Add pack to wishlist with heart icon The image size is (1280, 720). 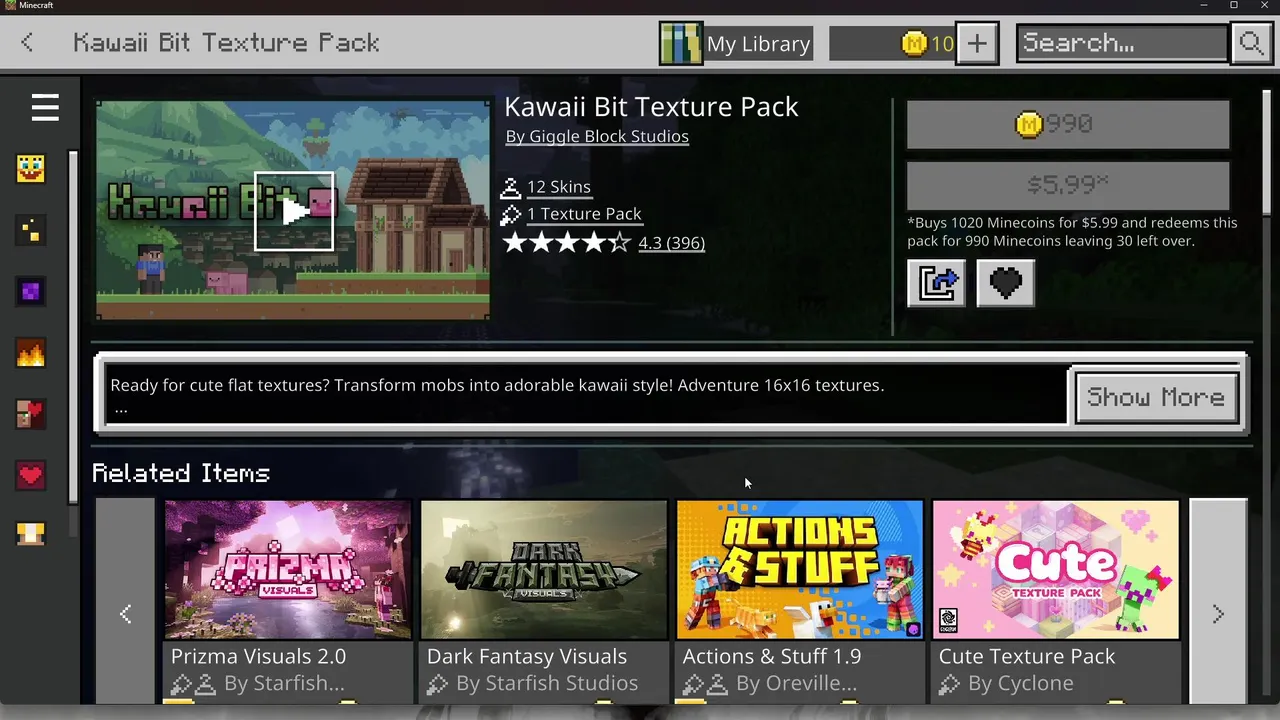coord(1005,283)
